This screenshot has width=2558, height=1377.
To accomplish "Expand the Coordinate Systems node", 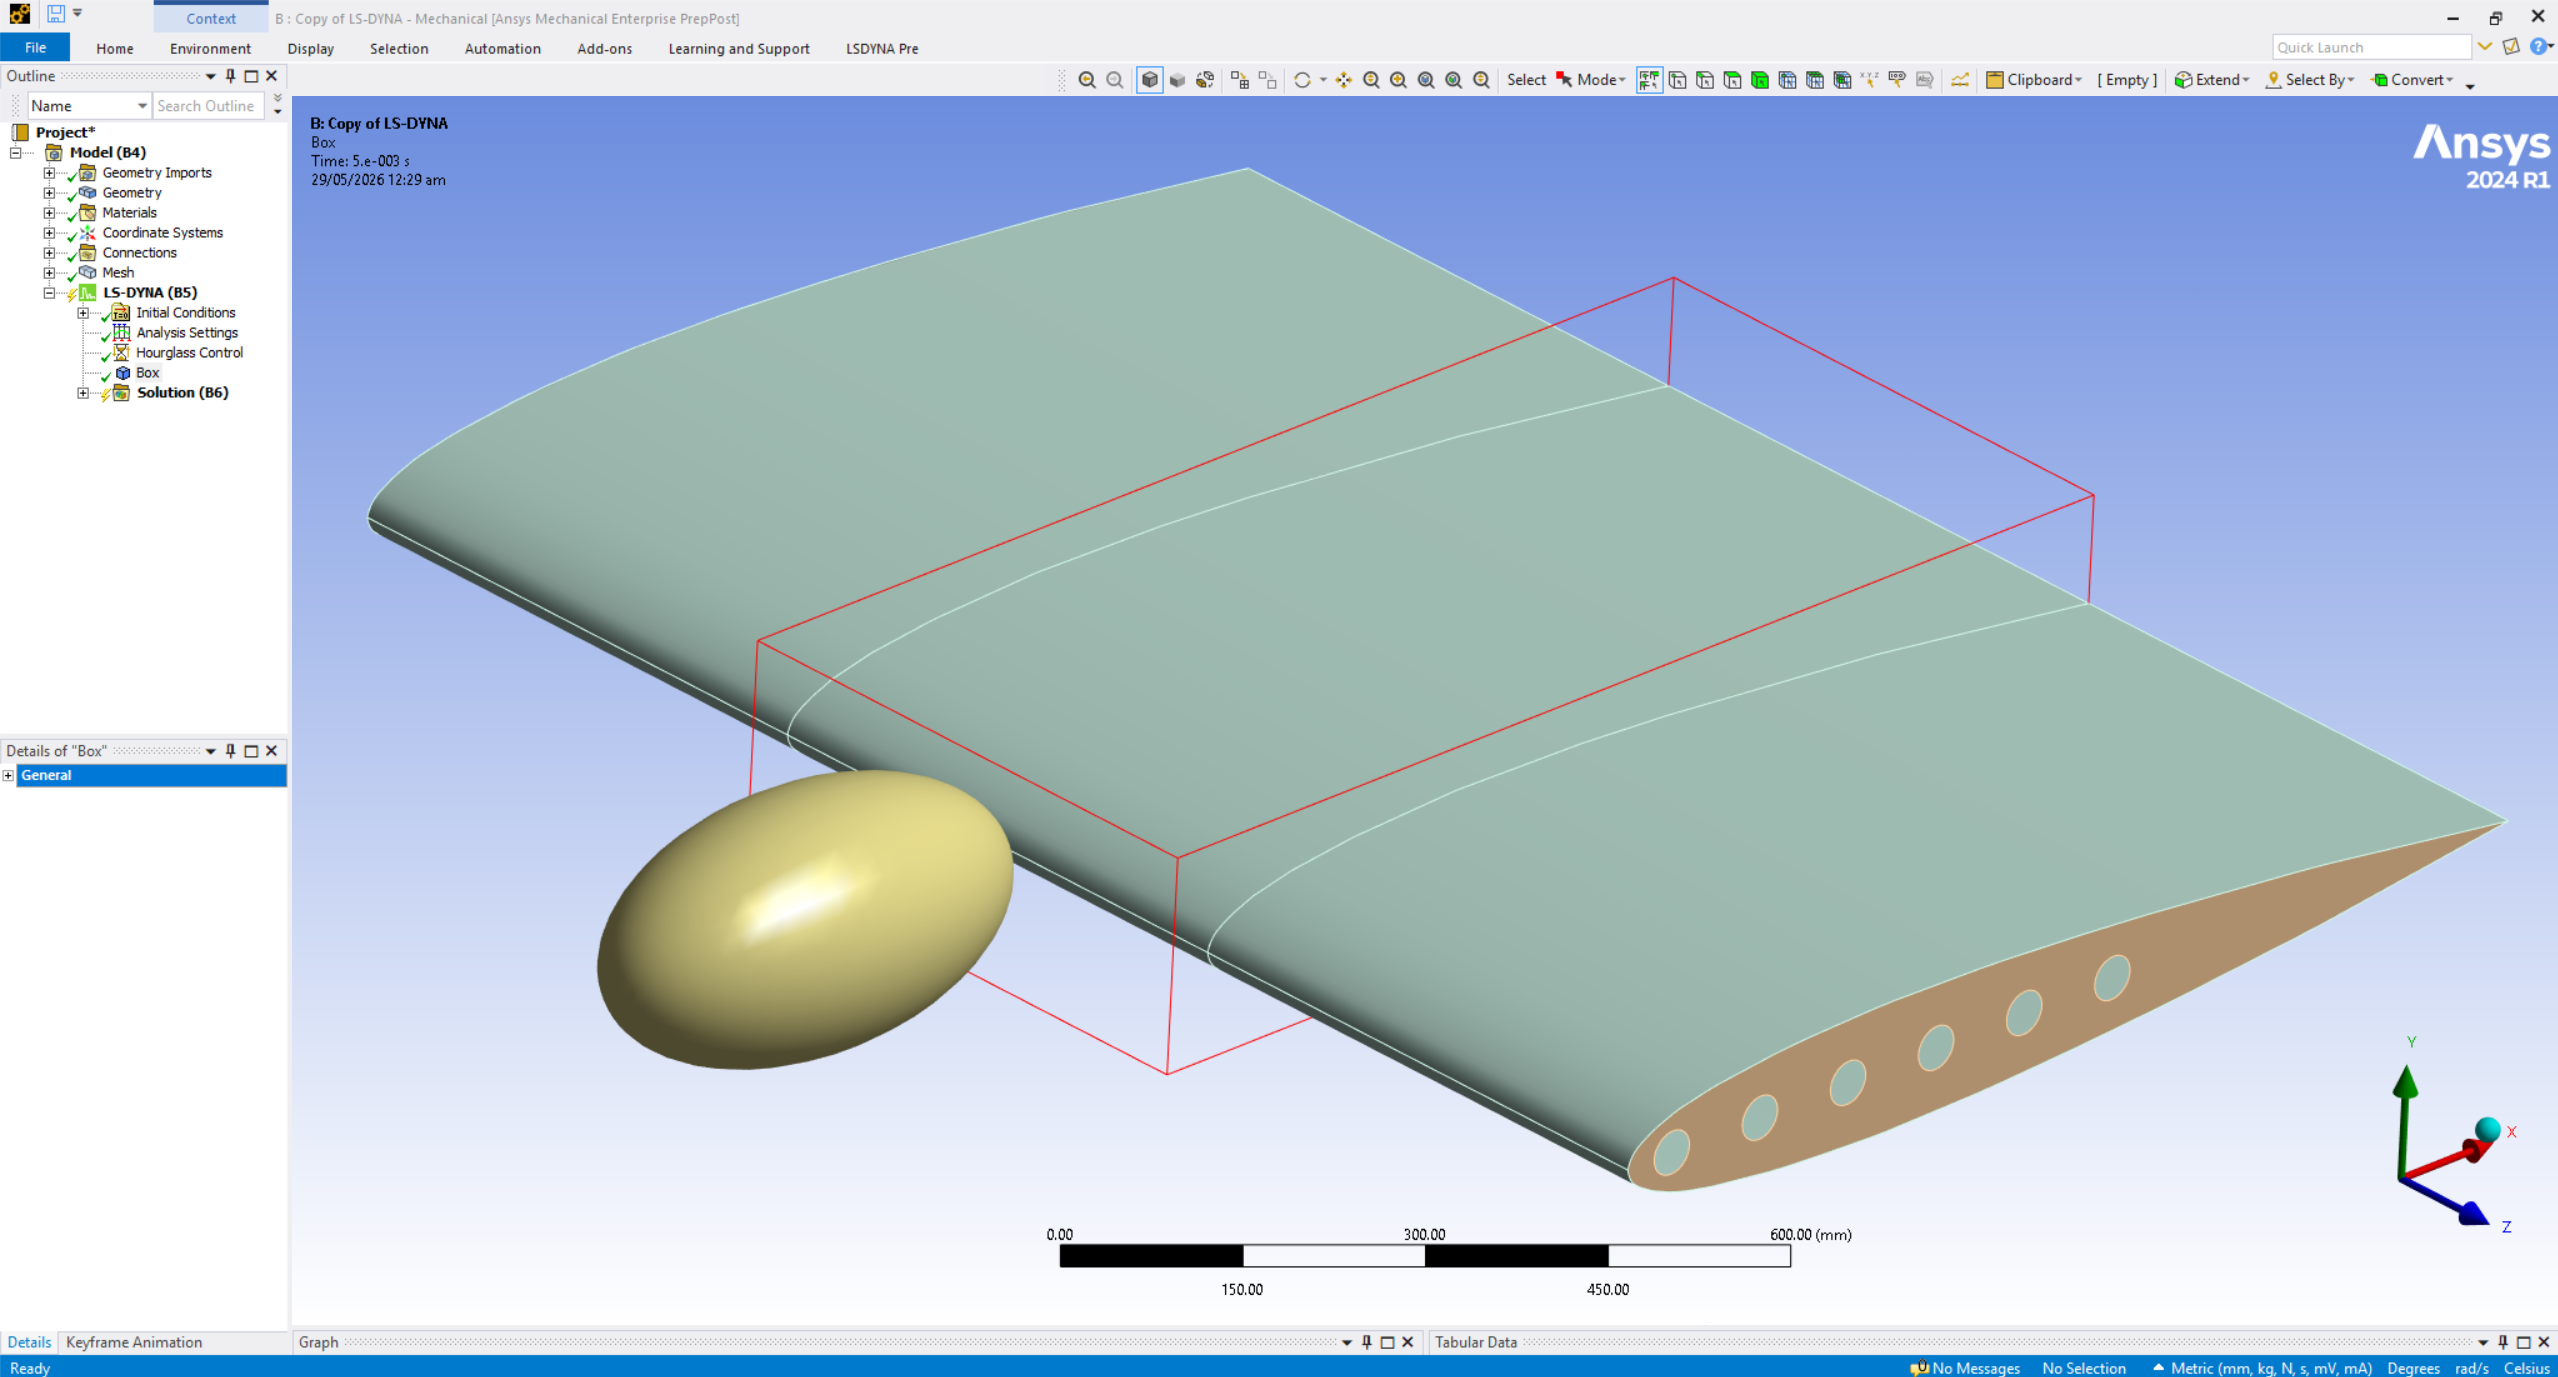I will click(49, 233).
